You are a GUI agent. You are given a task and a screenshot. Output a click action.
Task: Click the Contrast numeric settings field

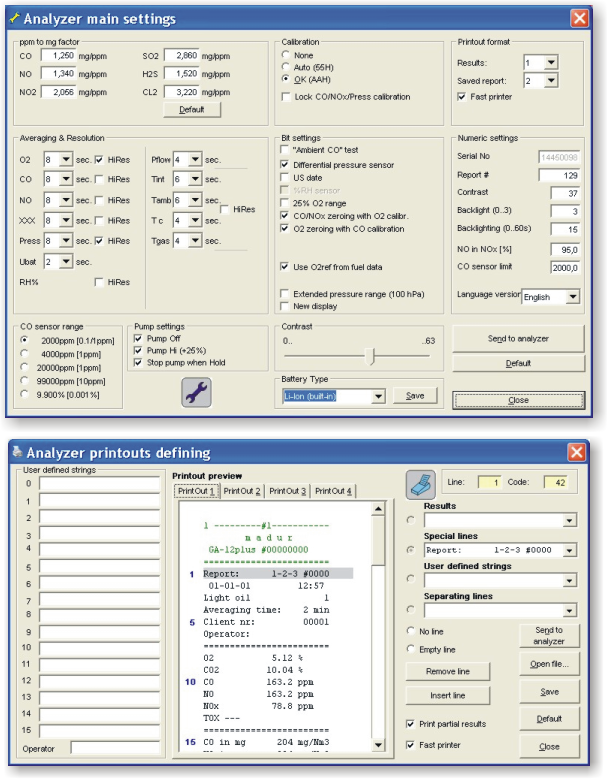(x=565, y=193)
